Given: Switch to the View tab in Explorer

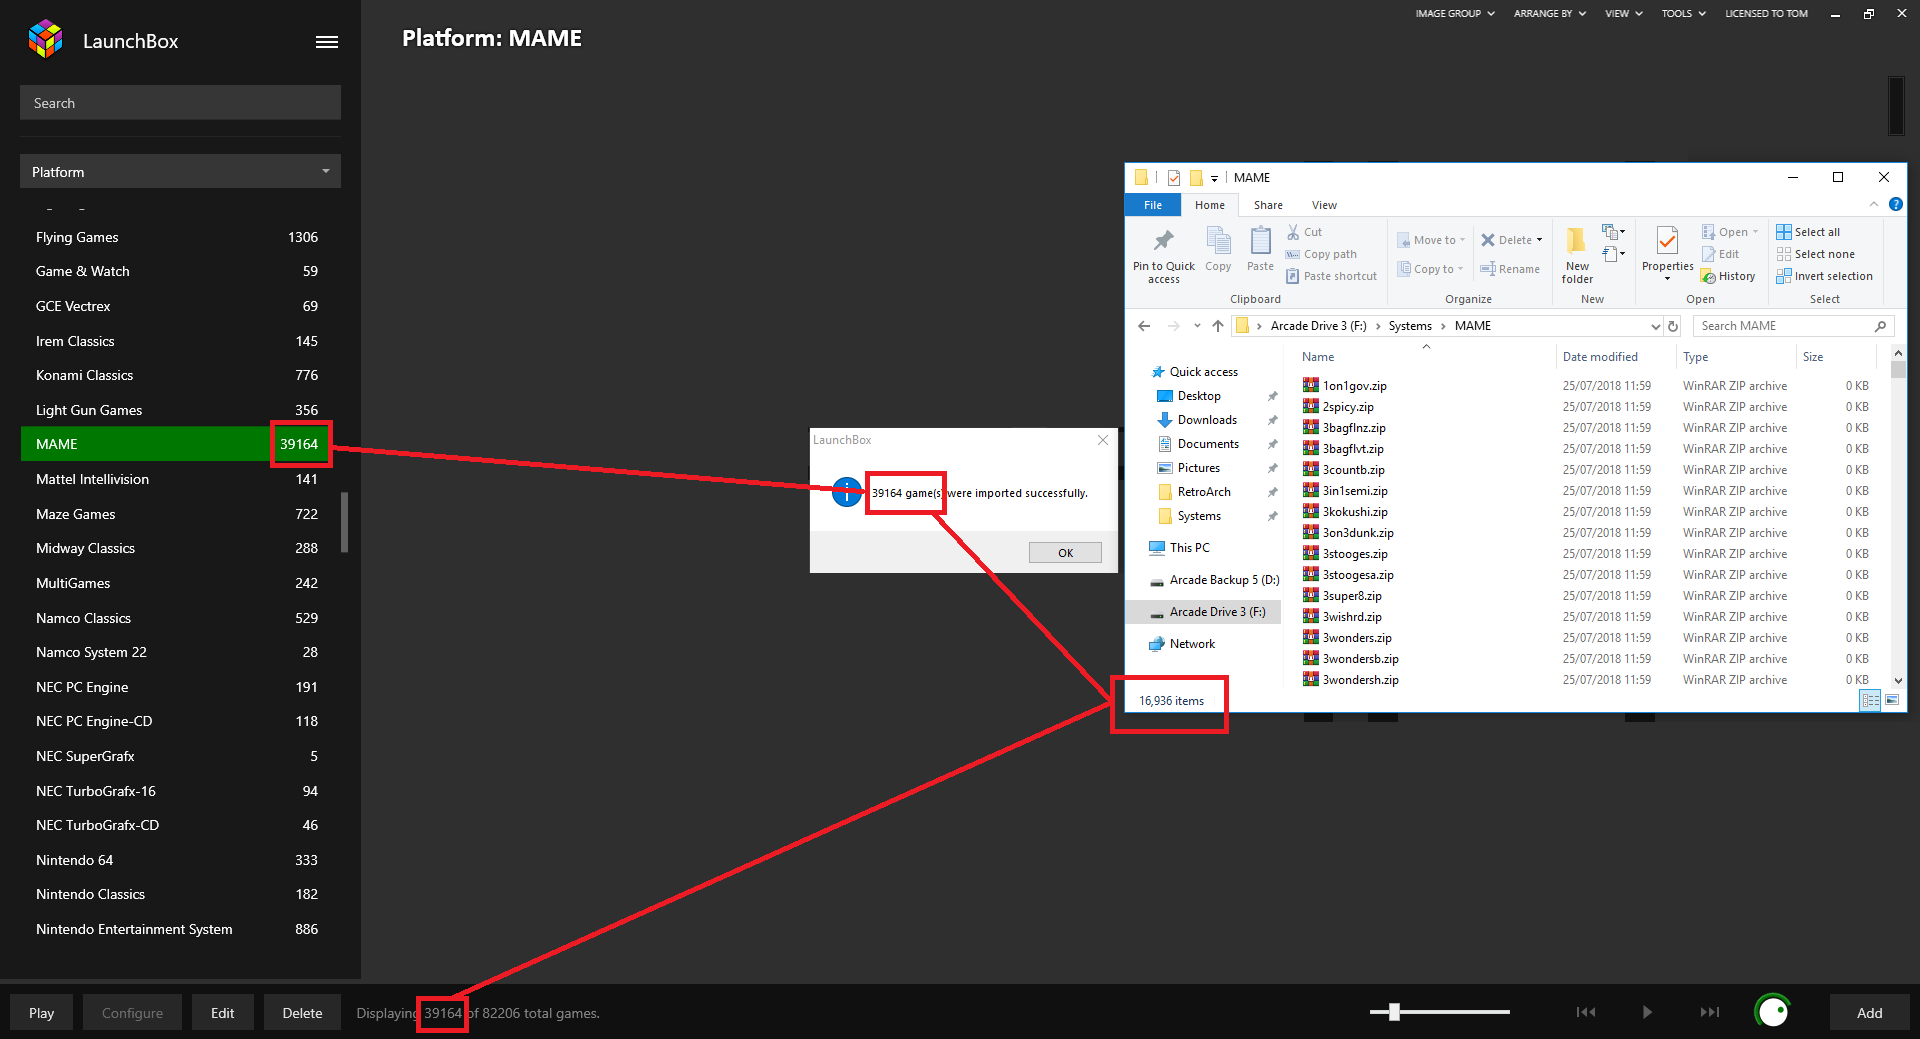Looking at the screenshot, I should tap(1324, 205).
